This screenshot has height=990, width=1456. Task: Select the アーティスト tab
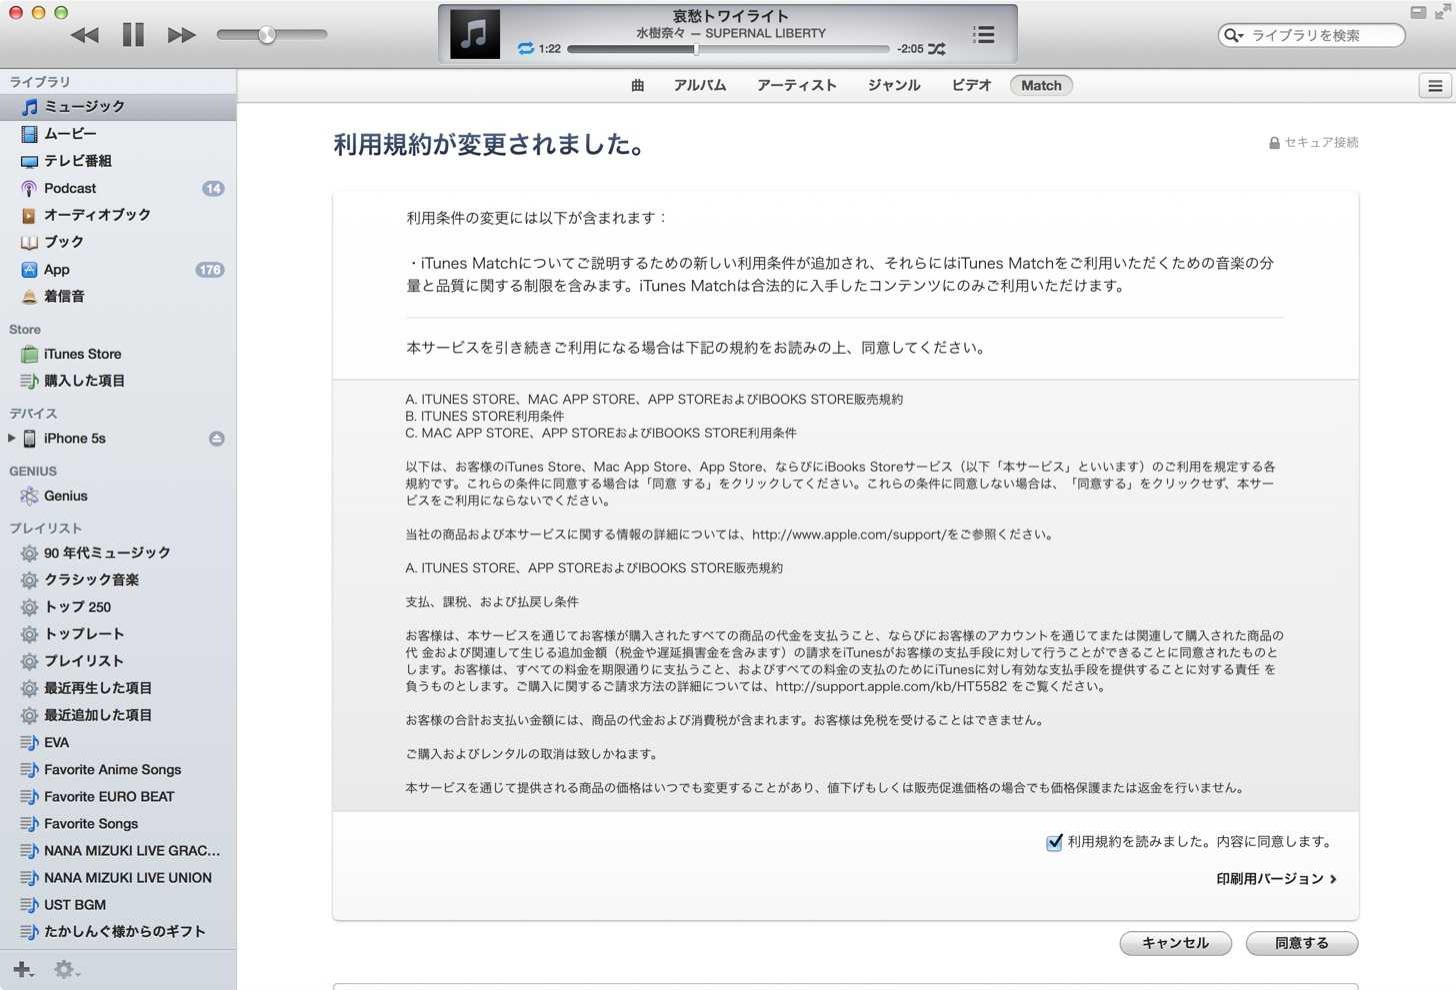[x=797, y=85]
